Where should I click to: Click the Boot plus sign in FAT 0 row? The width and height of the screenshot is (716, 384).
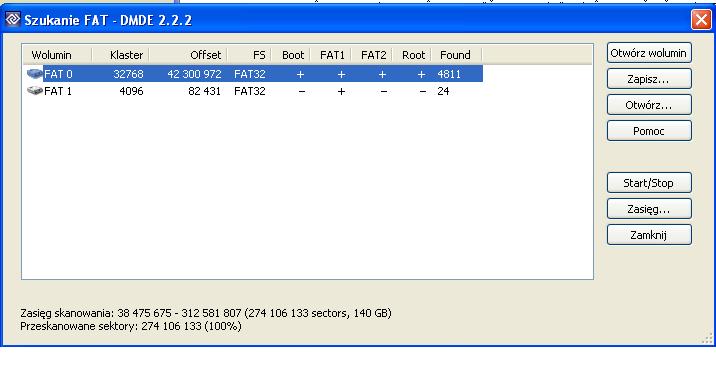pos(300,74)
